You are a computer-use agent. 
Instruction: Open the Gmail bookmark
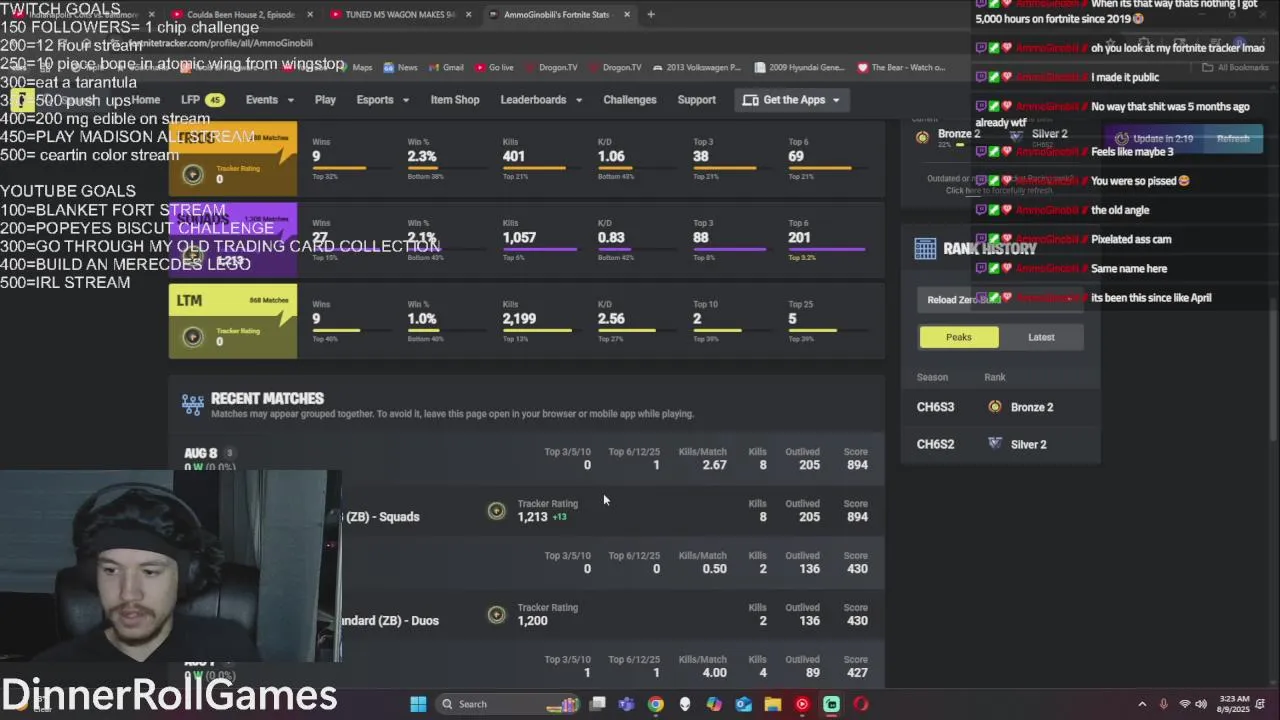pos(446,67)
